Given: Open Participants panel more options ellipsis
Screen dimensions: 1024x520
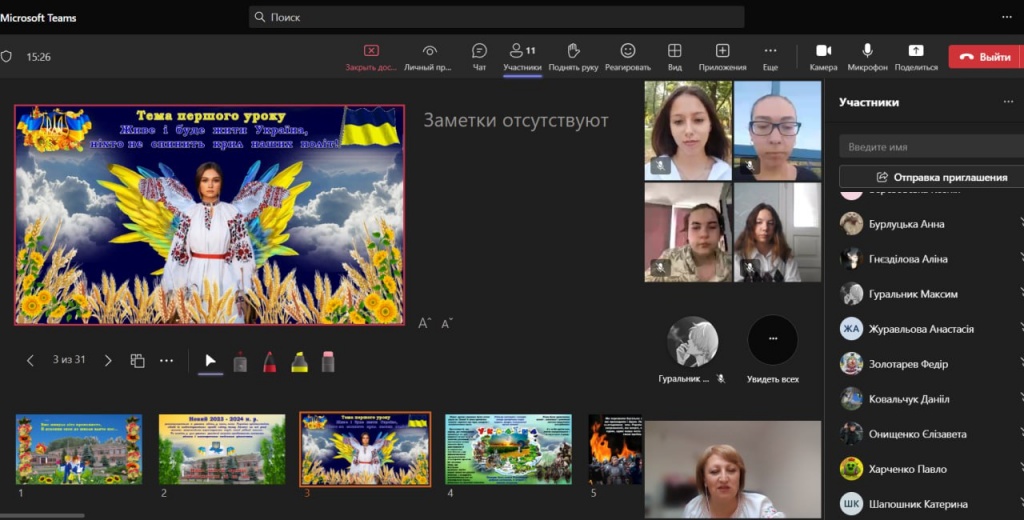Looking at the screenshot, I should pyautogui.click(x=1008, y=102).
